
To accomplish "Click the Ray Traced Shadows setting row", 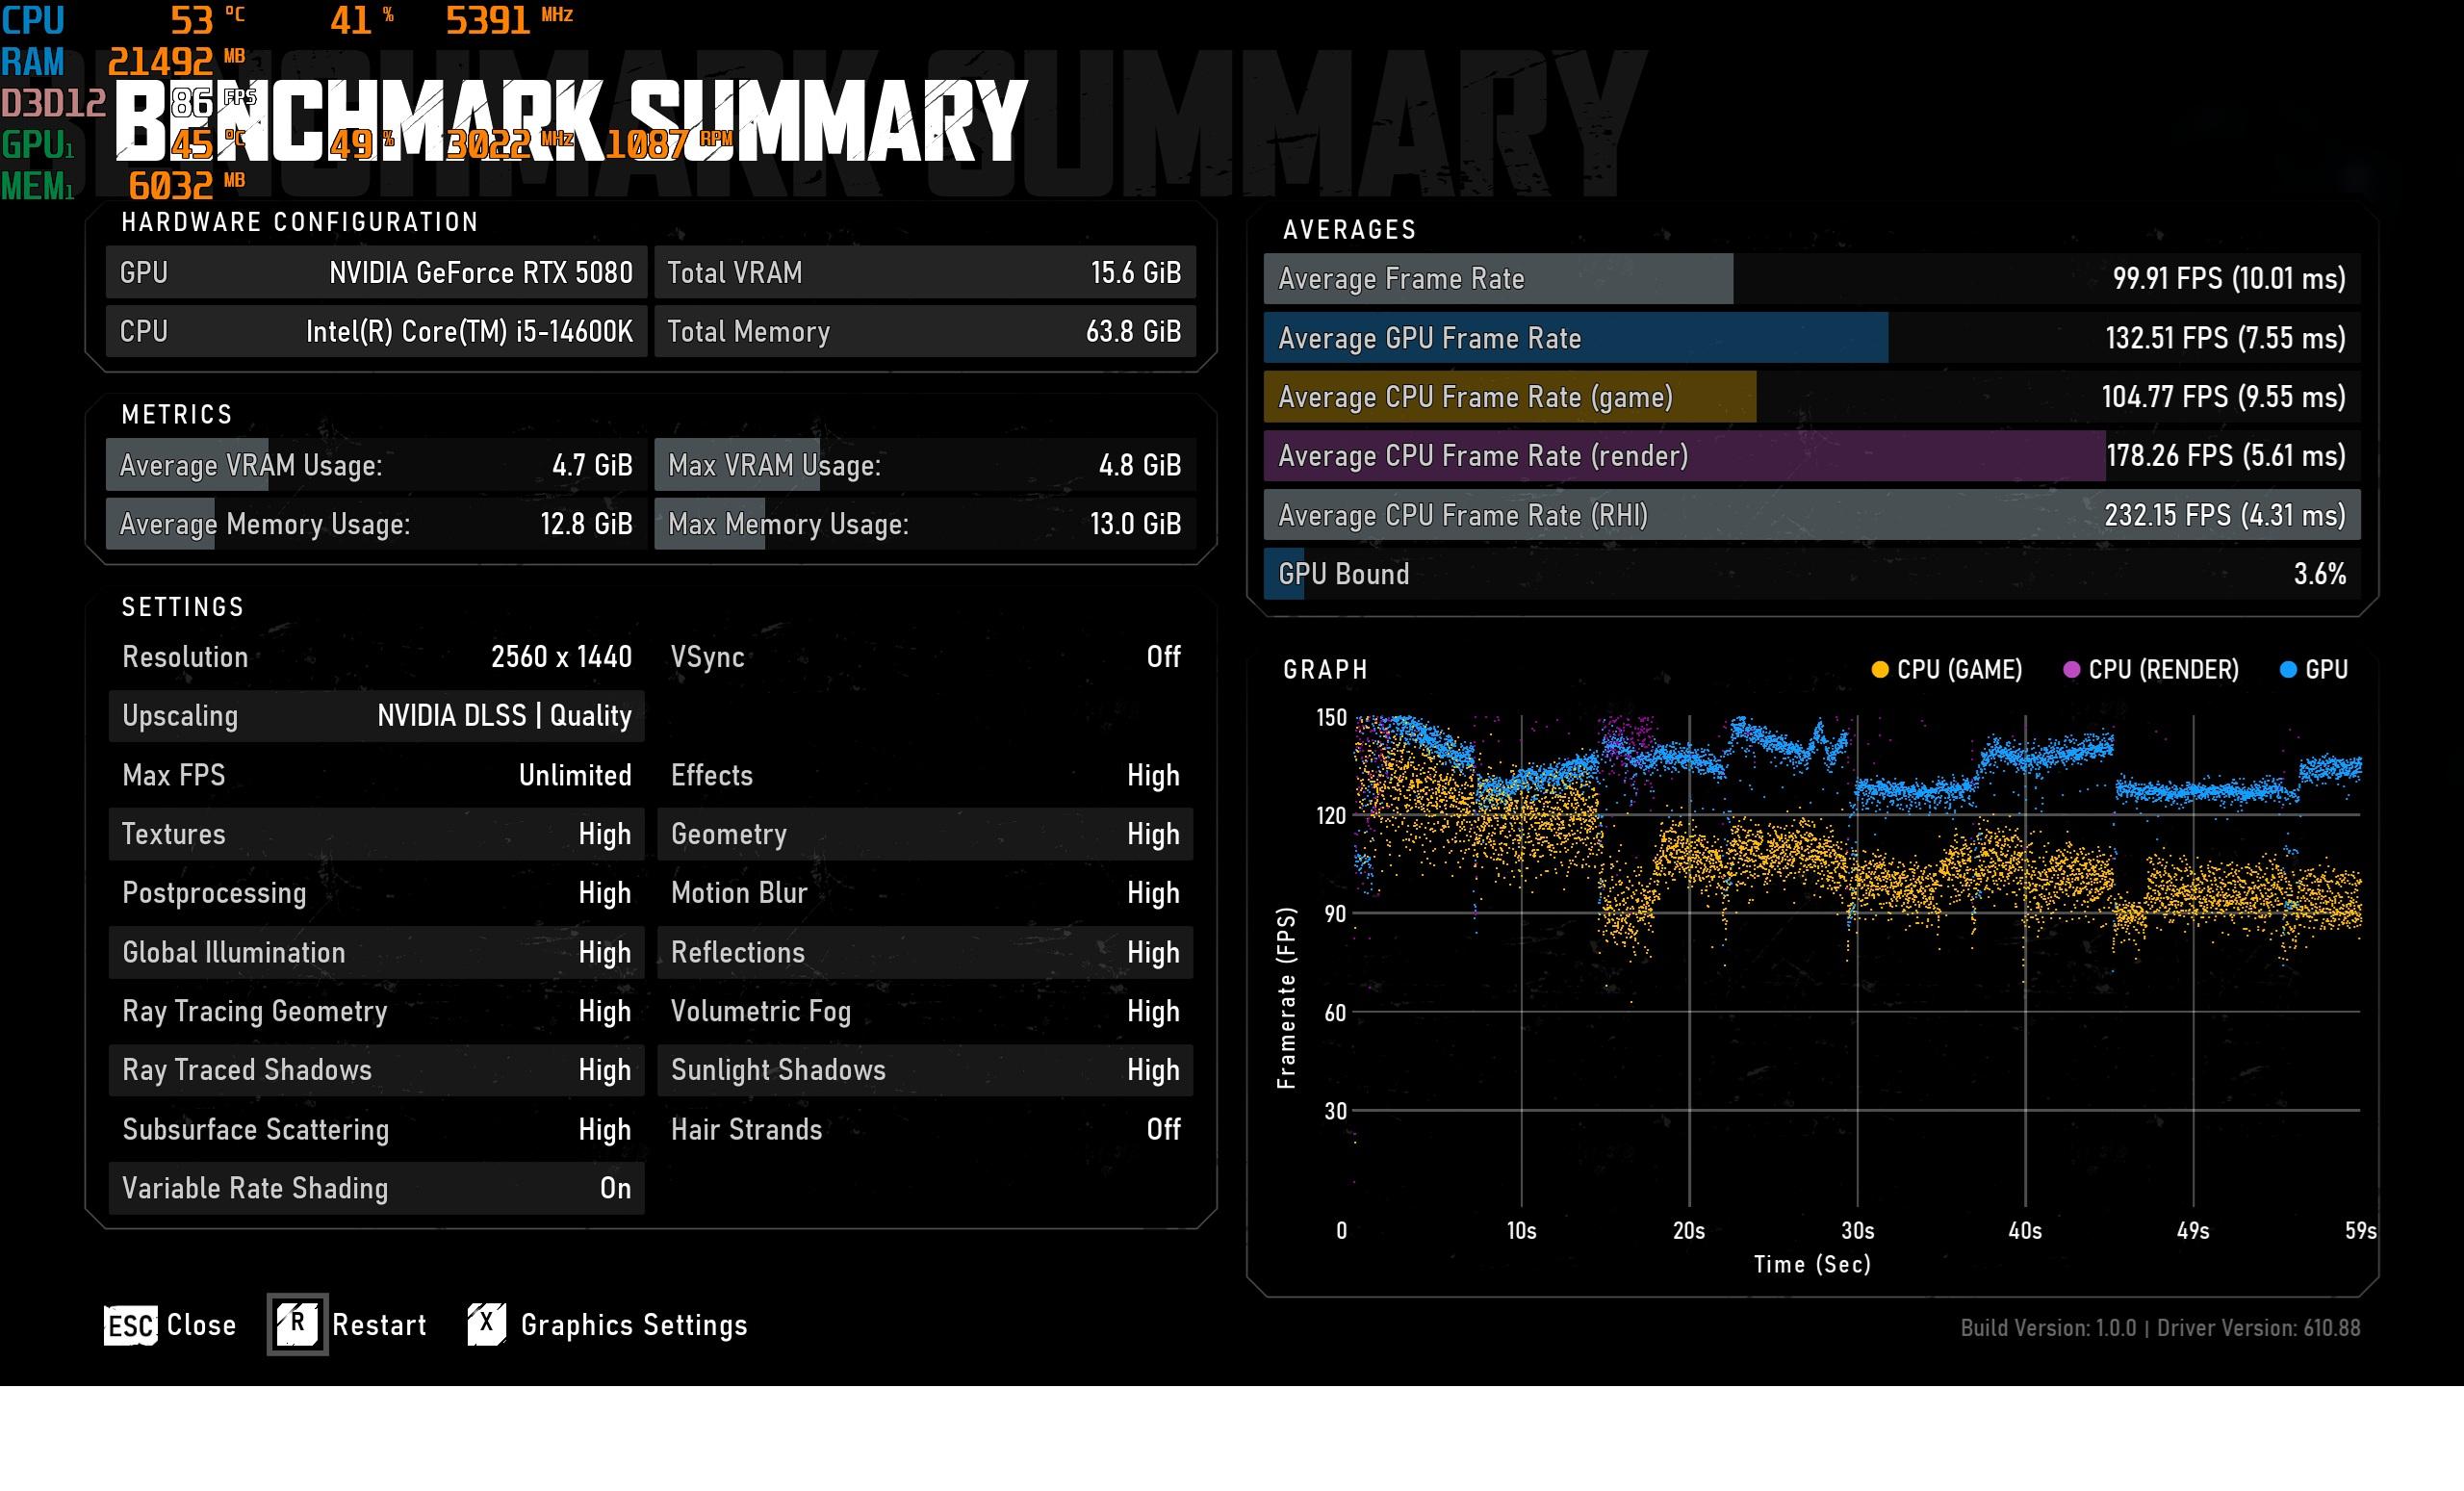I will pos(376,1070).
